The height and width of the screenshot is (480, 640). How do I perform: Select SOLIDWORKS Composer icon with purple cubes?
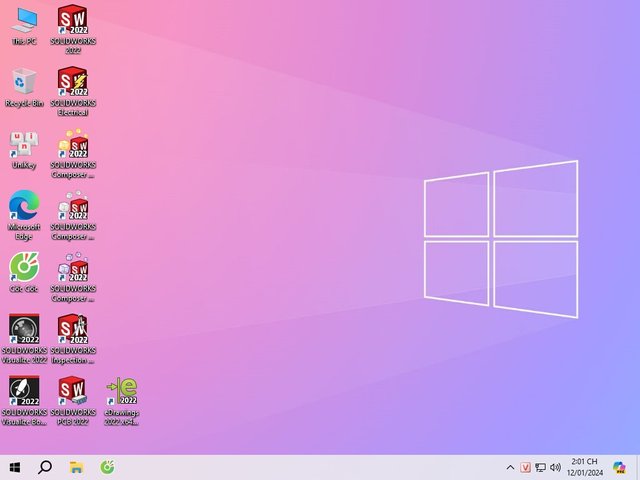click(x=73, y=277)
